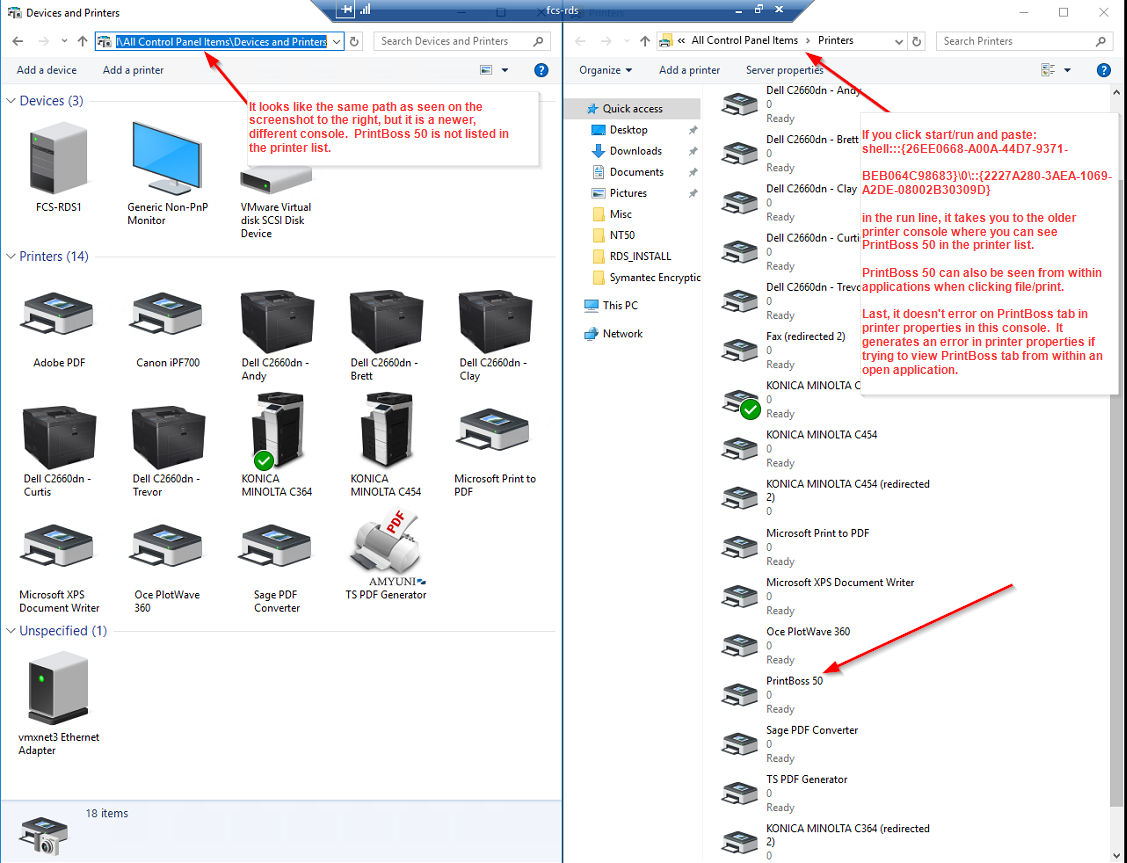This screenshot has height=863, width=1127.
Task: Select Oce PlotWave 360 in Devices window
Action: click(167, 548)
